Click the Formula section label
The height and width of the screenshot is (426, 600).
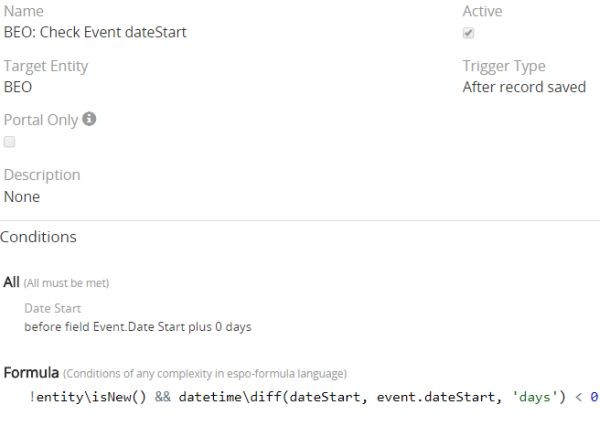(30, 373)
